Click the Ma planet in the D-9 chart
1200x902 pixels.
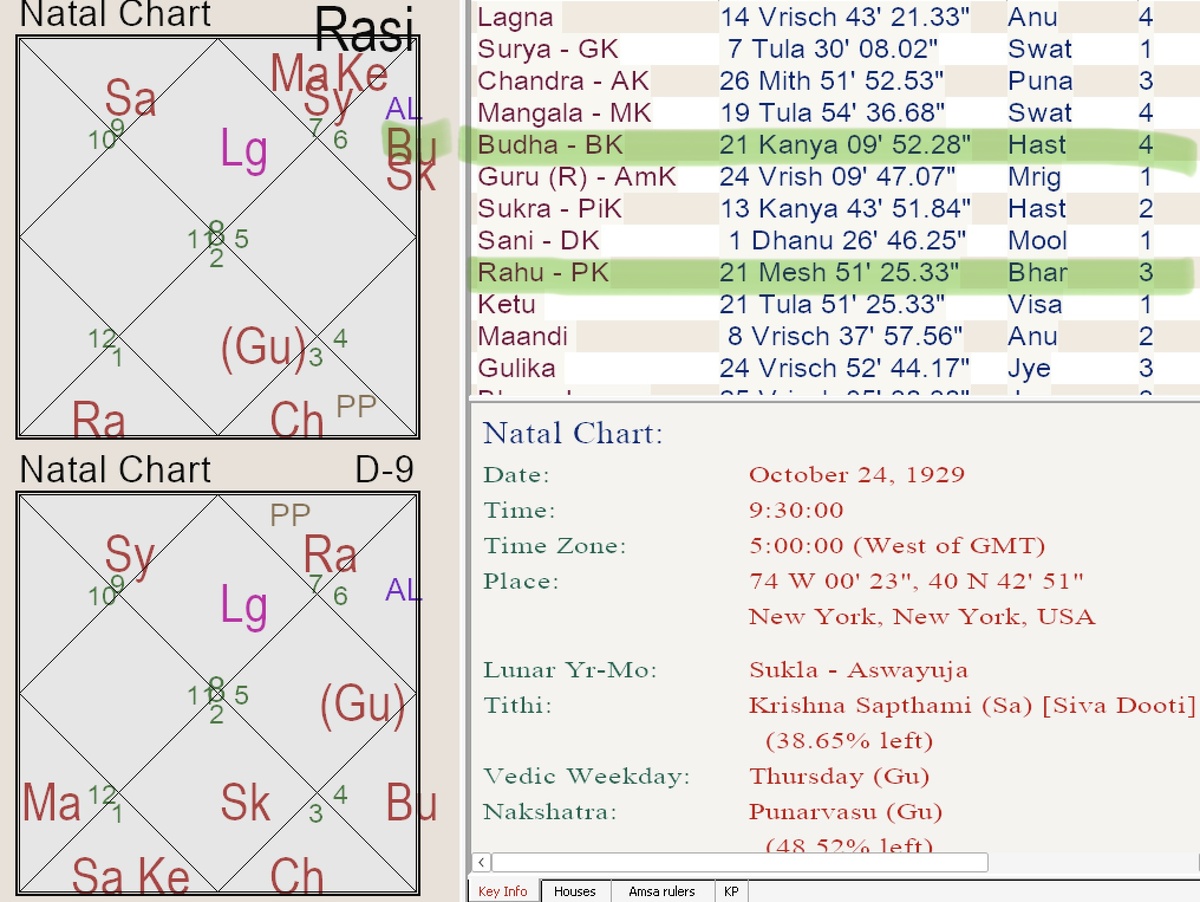coord(52,803)
